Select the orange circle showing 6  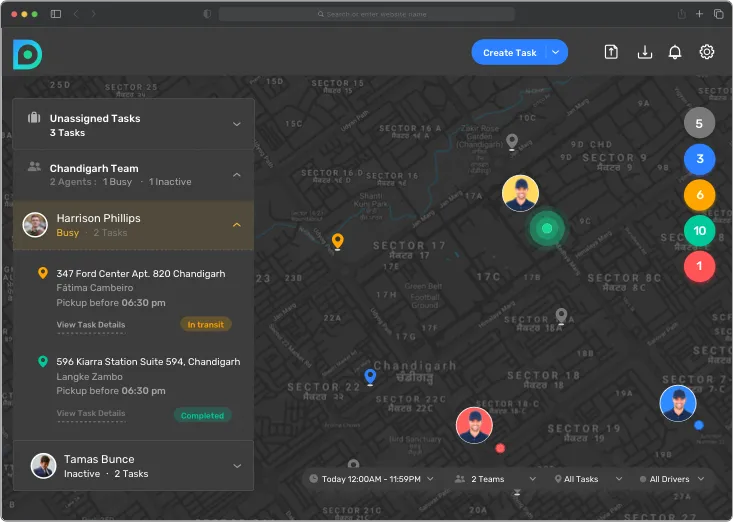tap(700, 195)
